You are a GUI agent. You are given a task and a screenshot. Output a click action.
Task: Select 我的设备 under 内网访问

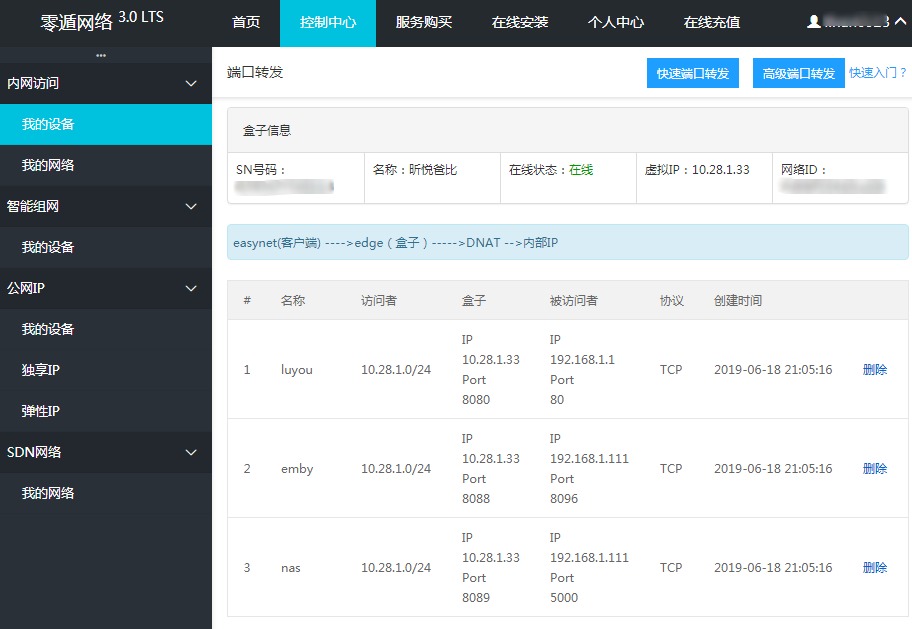106,124
